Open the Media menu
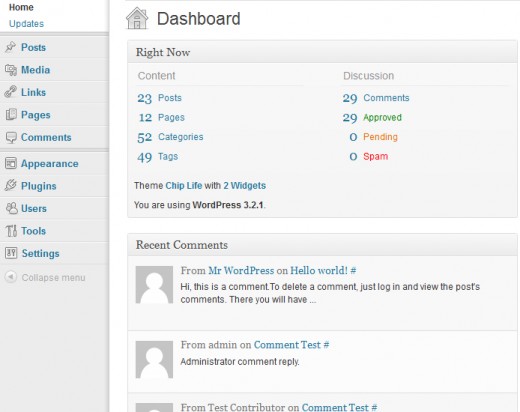Viewport: 520px width, 412px height. [36, 70]
